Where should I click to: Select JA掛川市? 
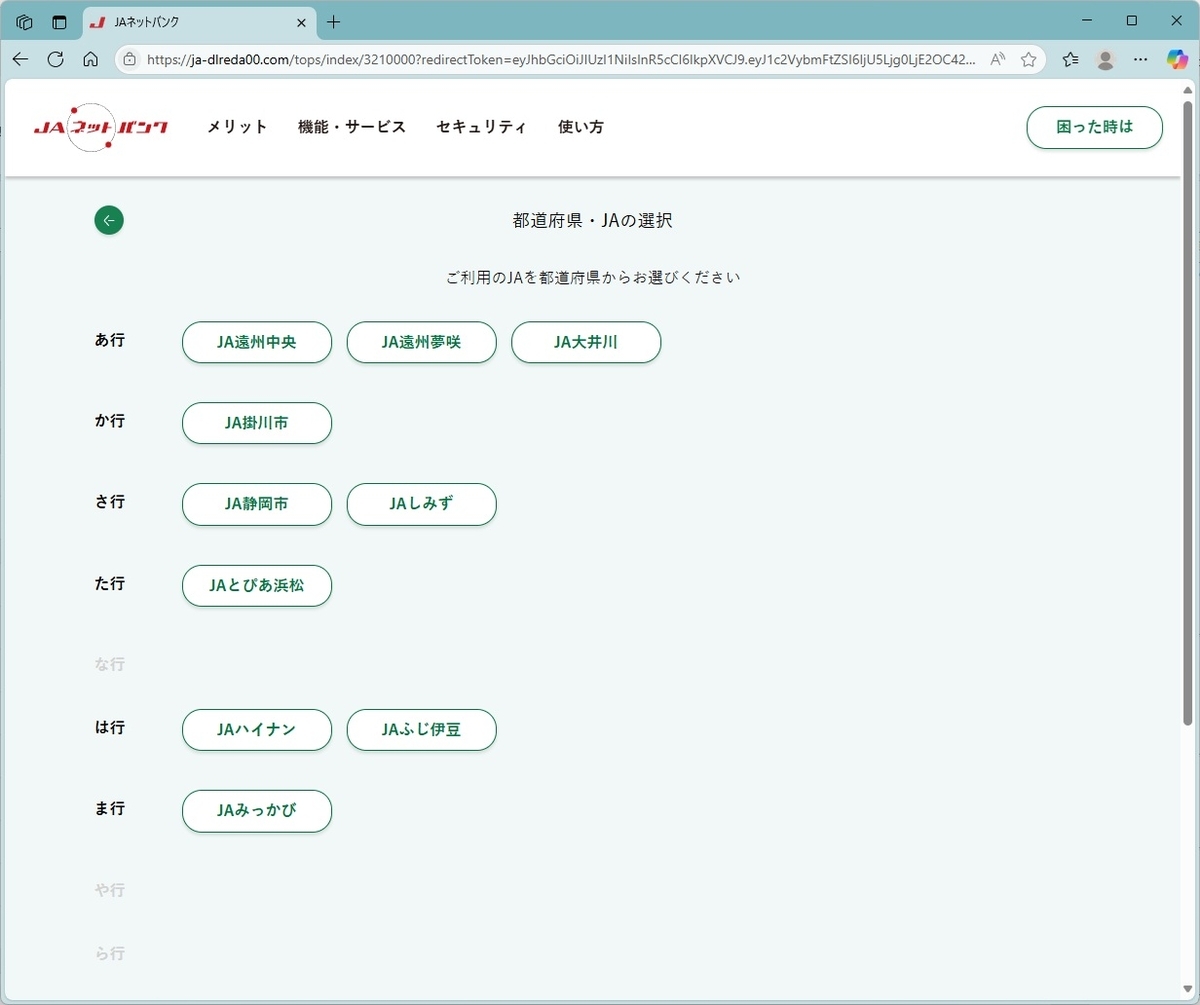pos(257,423)
